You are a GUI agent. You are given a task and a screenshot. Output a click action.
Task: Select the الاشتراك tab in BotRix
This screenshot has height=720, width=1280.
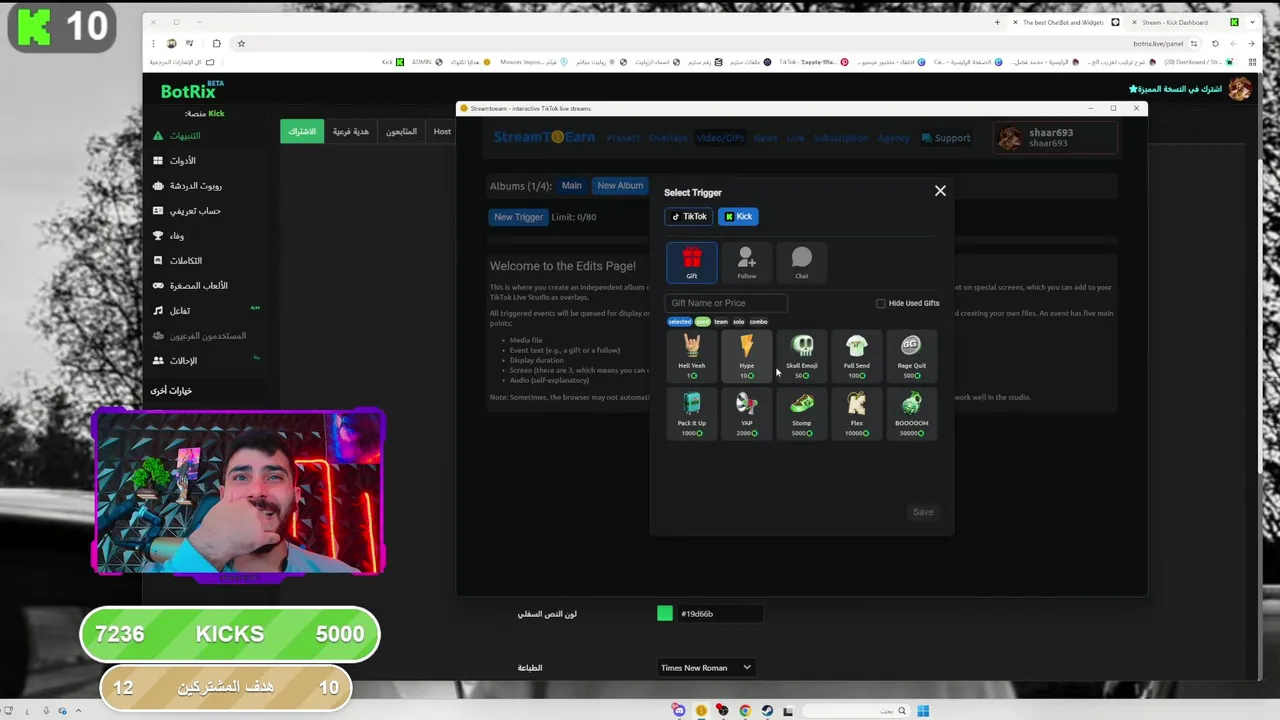coord(302,131)
